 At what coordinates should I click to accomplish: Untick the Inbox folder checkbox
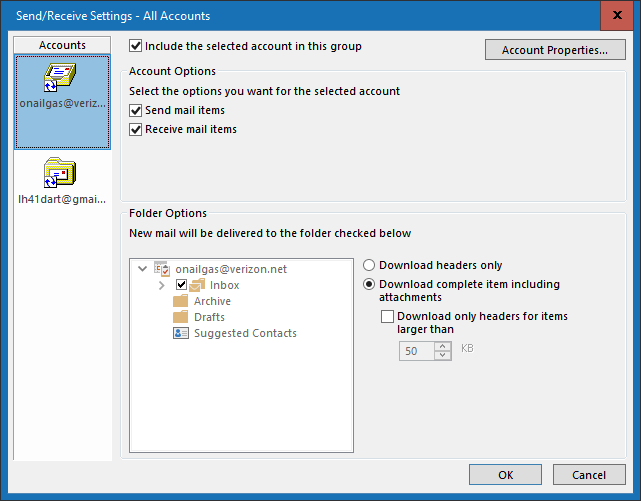(182, 285)
